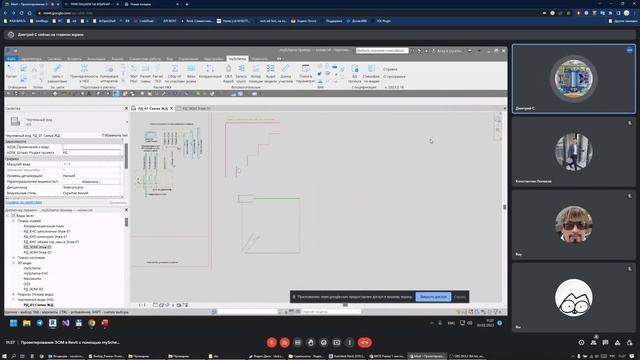
Task: Click the drawing view's vertical scrollbar
Action: pos(504,207)
